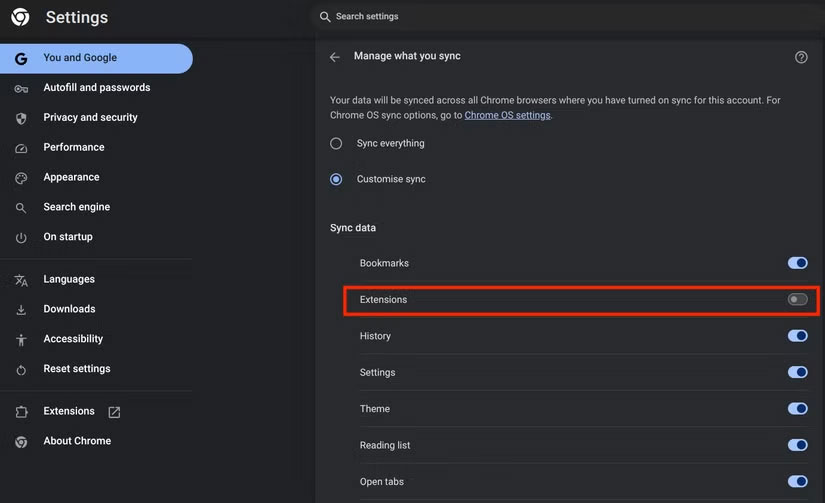Screen dimensions: 825x503
Task: Enable the Extensions sync toggle
Action: pyautogui.click(x=797, y=300)
